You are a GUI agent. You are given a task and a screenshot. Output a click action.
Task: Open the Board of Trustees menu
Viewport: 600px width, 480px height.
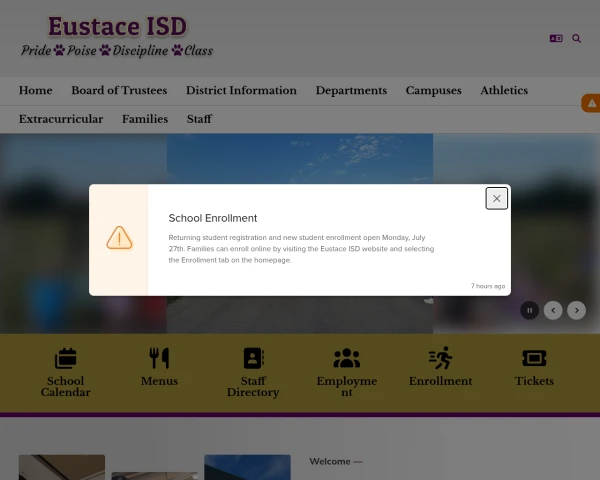[x=119, y=90]
